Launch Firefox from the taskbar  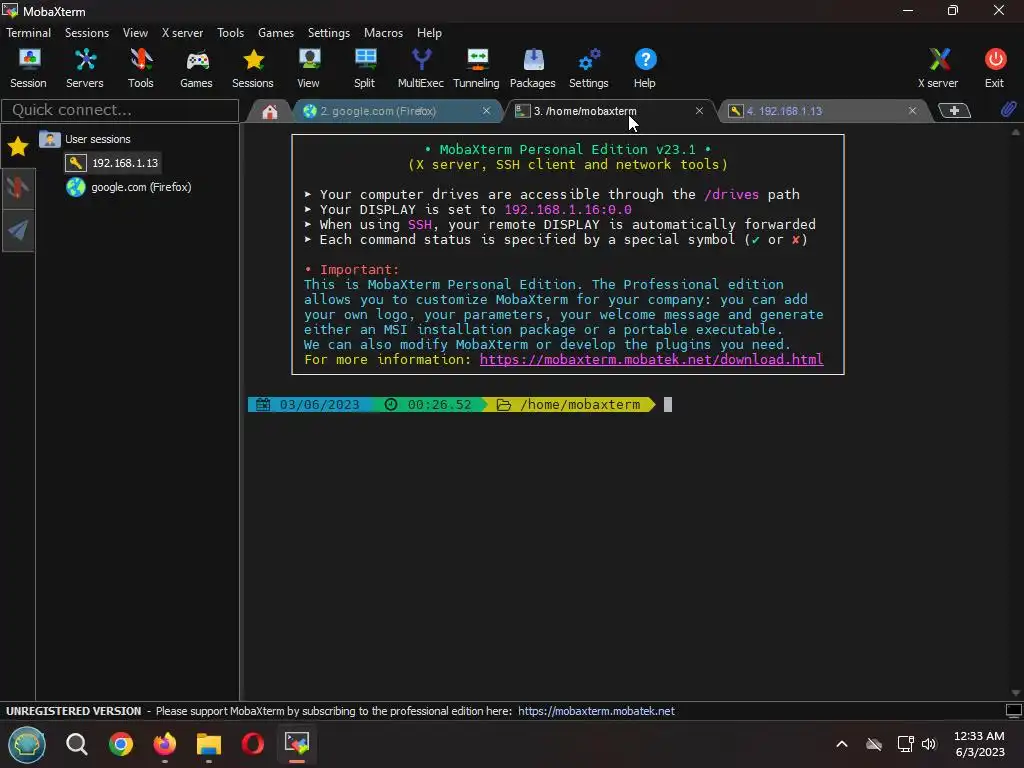(165, 744)
